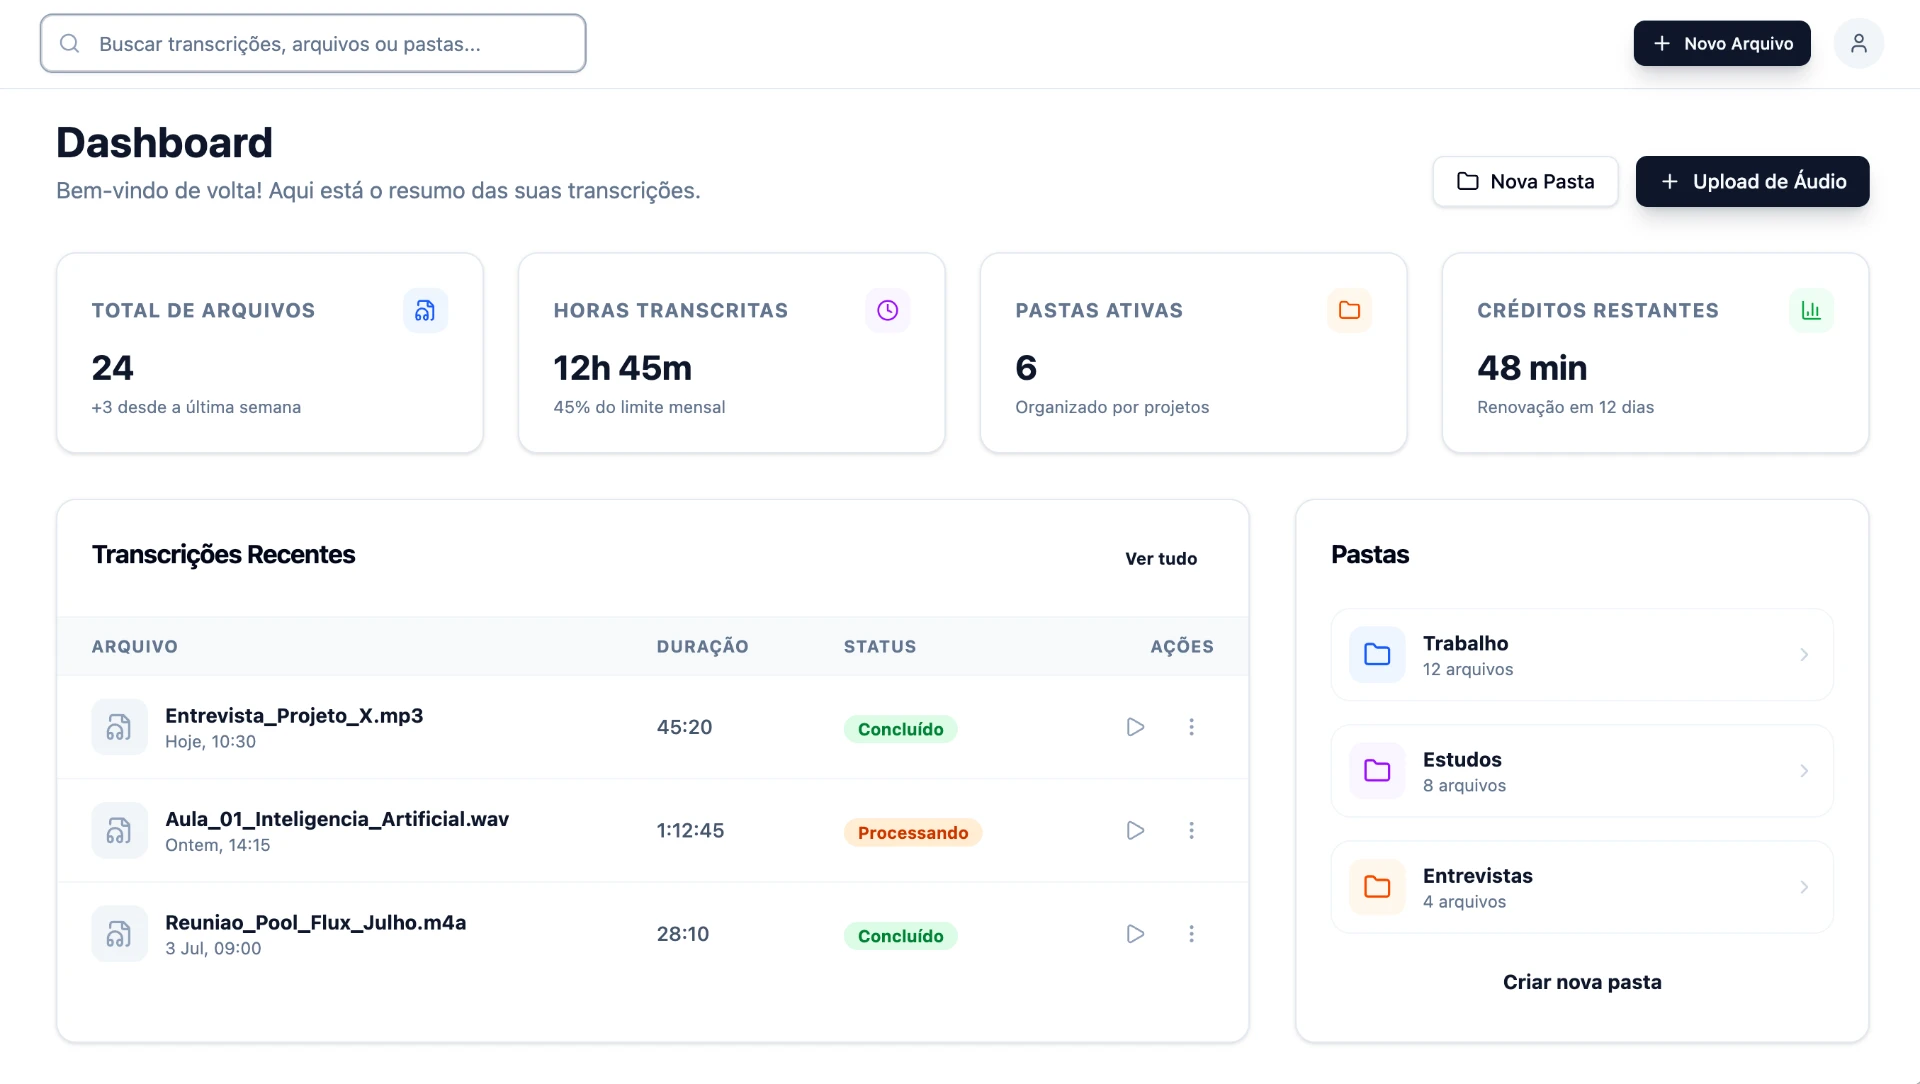Click the blue Trabalho folder icon
Image resolution: width=1920 pixels, height=1084 pixels.
click(x=1377, y=655)
